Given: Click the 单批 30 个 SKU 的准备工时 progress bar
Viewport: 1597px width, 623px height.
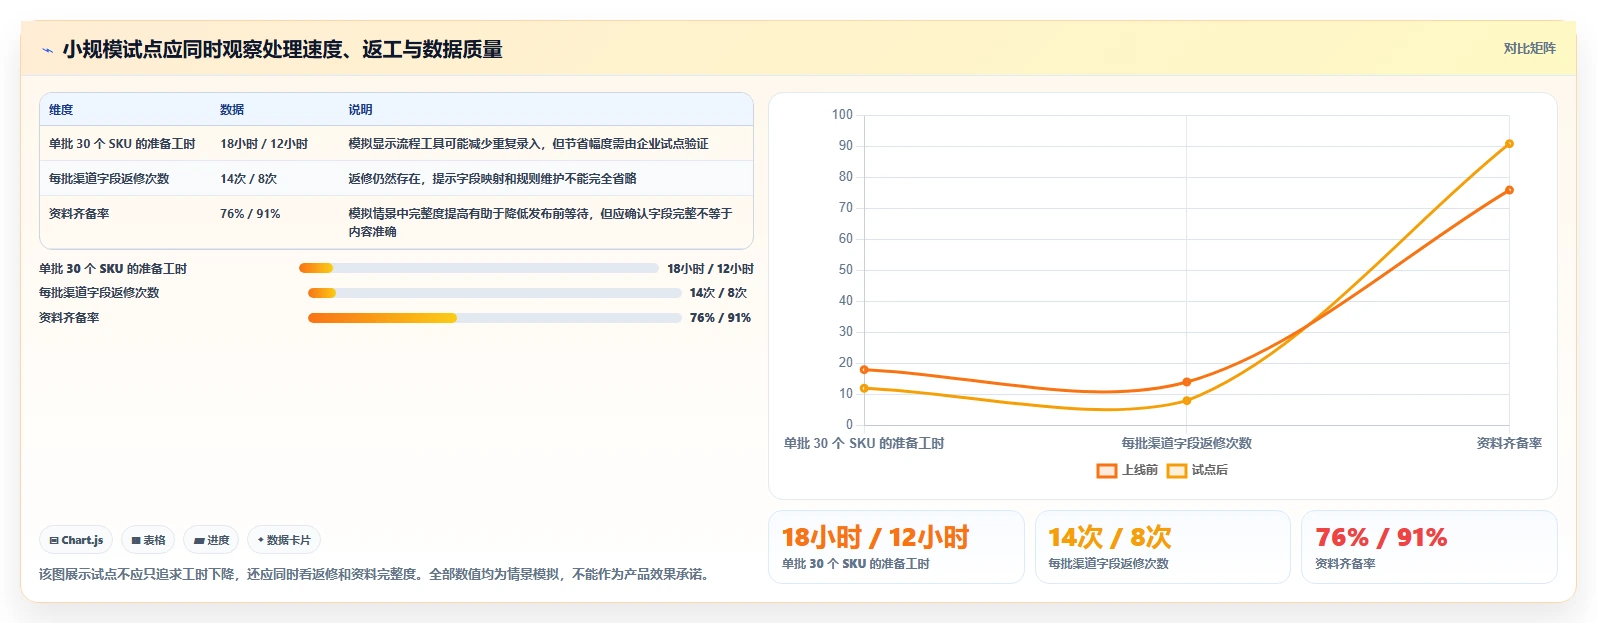Looking at the screenshot, I should click(478, 268).
